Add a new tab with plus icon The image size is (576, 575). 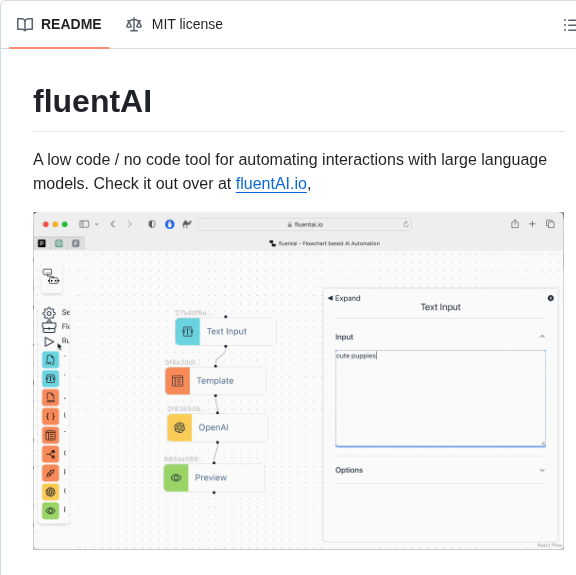[x=532, y=224]
